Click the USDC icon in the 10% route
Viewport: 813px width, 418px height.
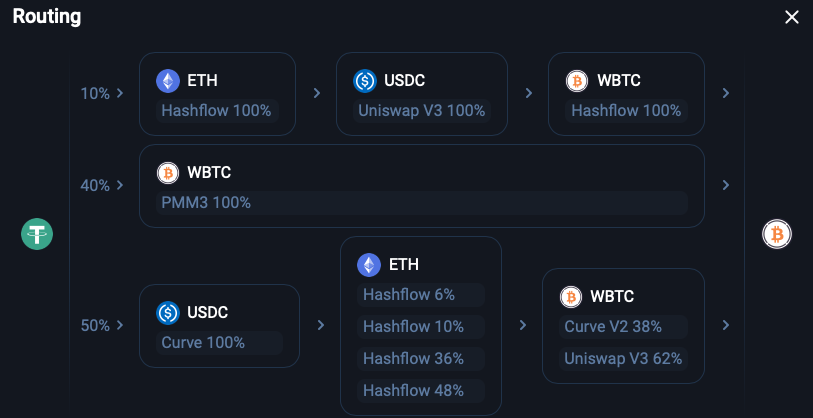click(365, 81)
